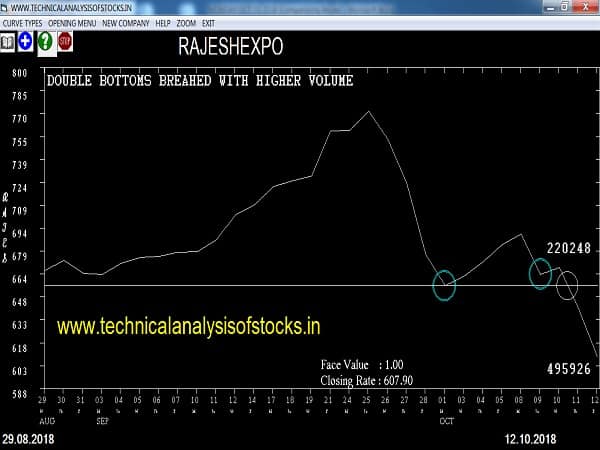The width and height of the screenshot is (600, 450).
Task: Open the CURVE TYPES menu
Action: point(21,22)
